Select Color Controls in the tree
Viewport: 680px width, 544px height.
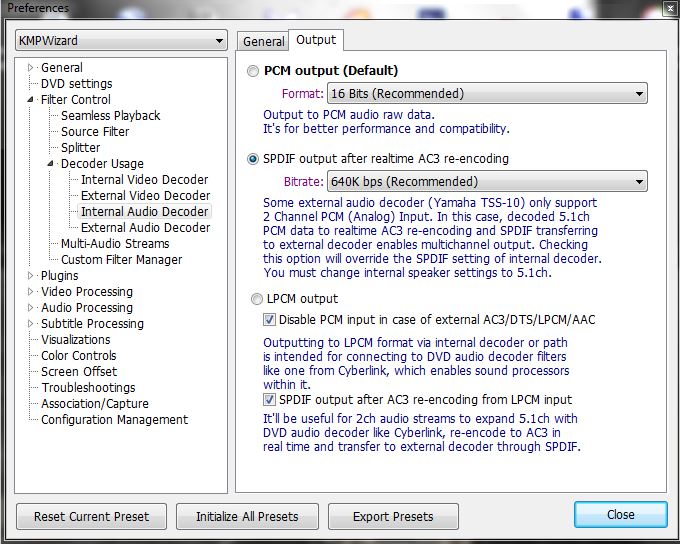tap(78, 356)
